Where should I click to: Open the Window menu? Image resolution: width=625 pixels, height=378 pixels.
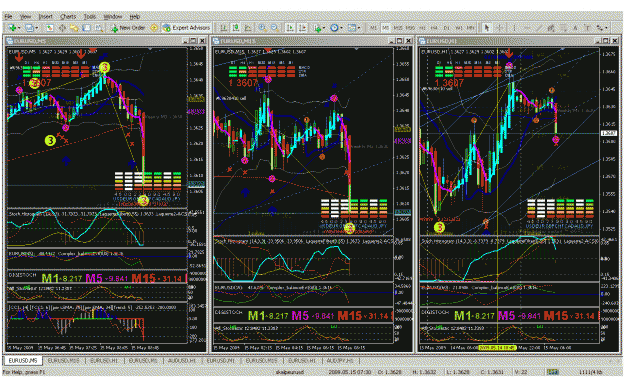tap(113, 17)
